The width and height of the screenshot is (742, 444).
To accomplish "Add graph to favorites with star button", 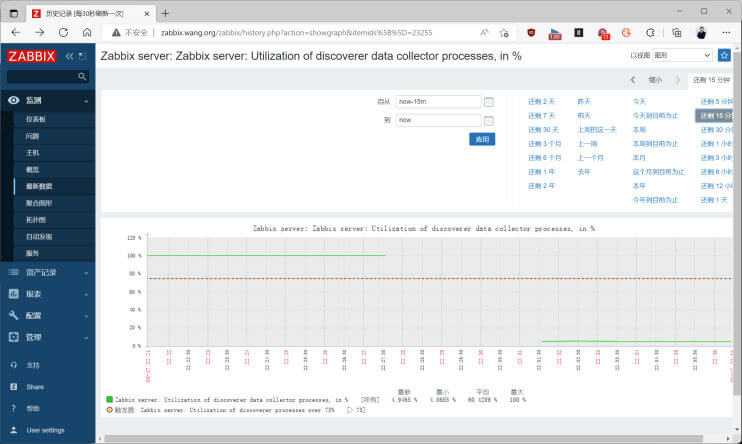I will pos(724,55).
